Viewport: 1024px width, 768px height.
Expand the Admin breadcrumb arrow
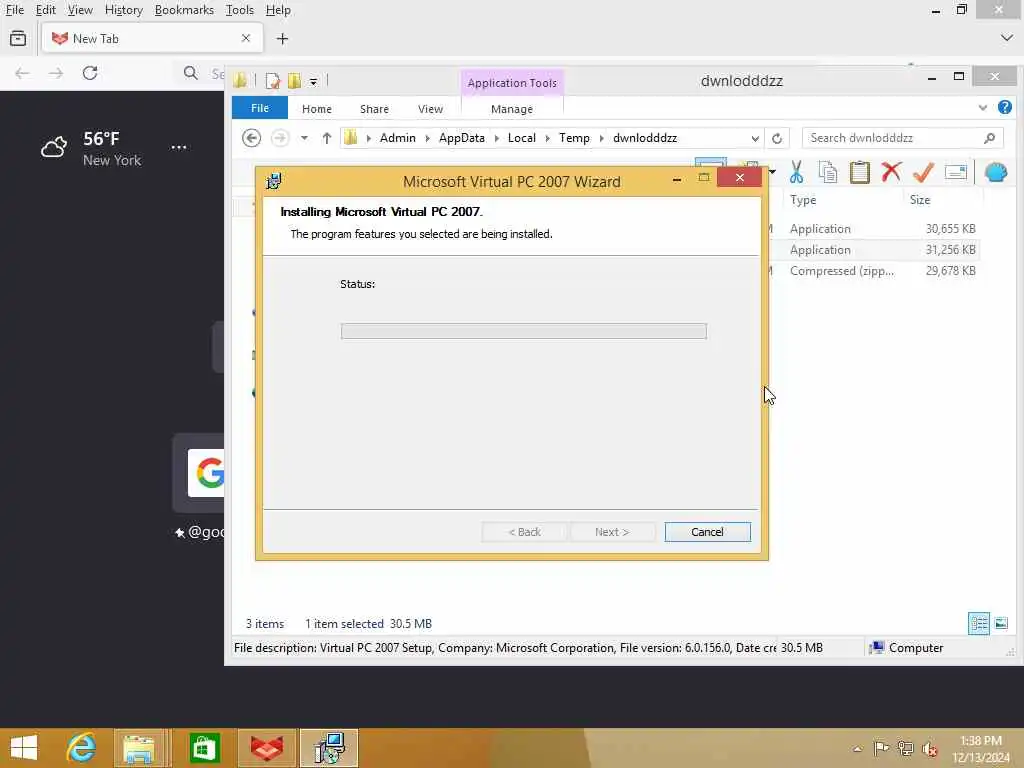(x=427, y=138)
